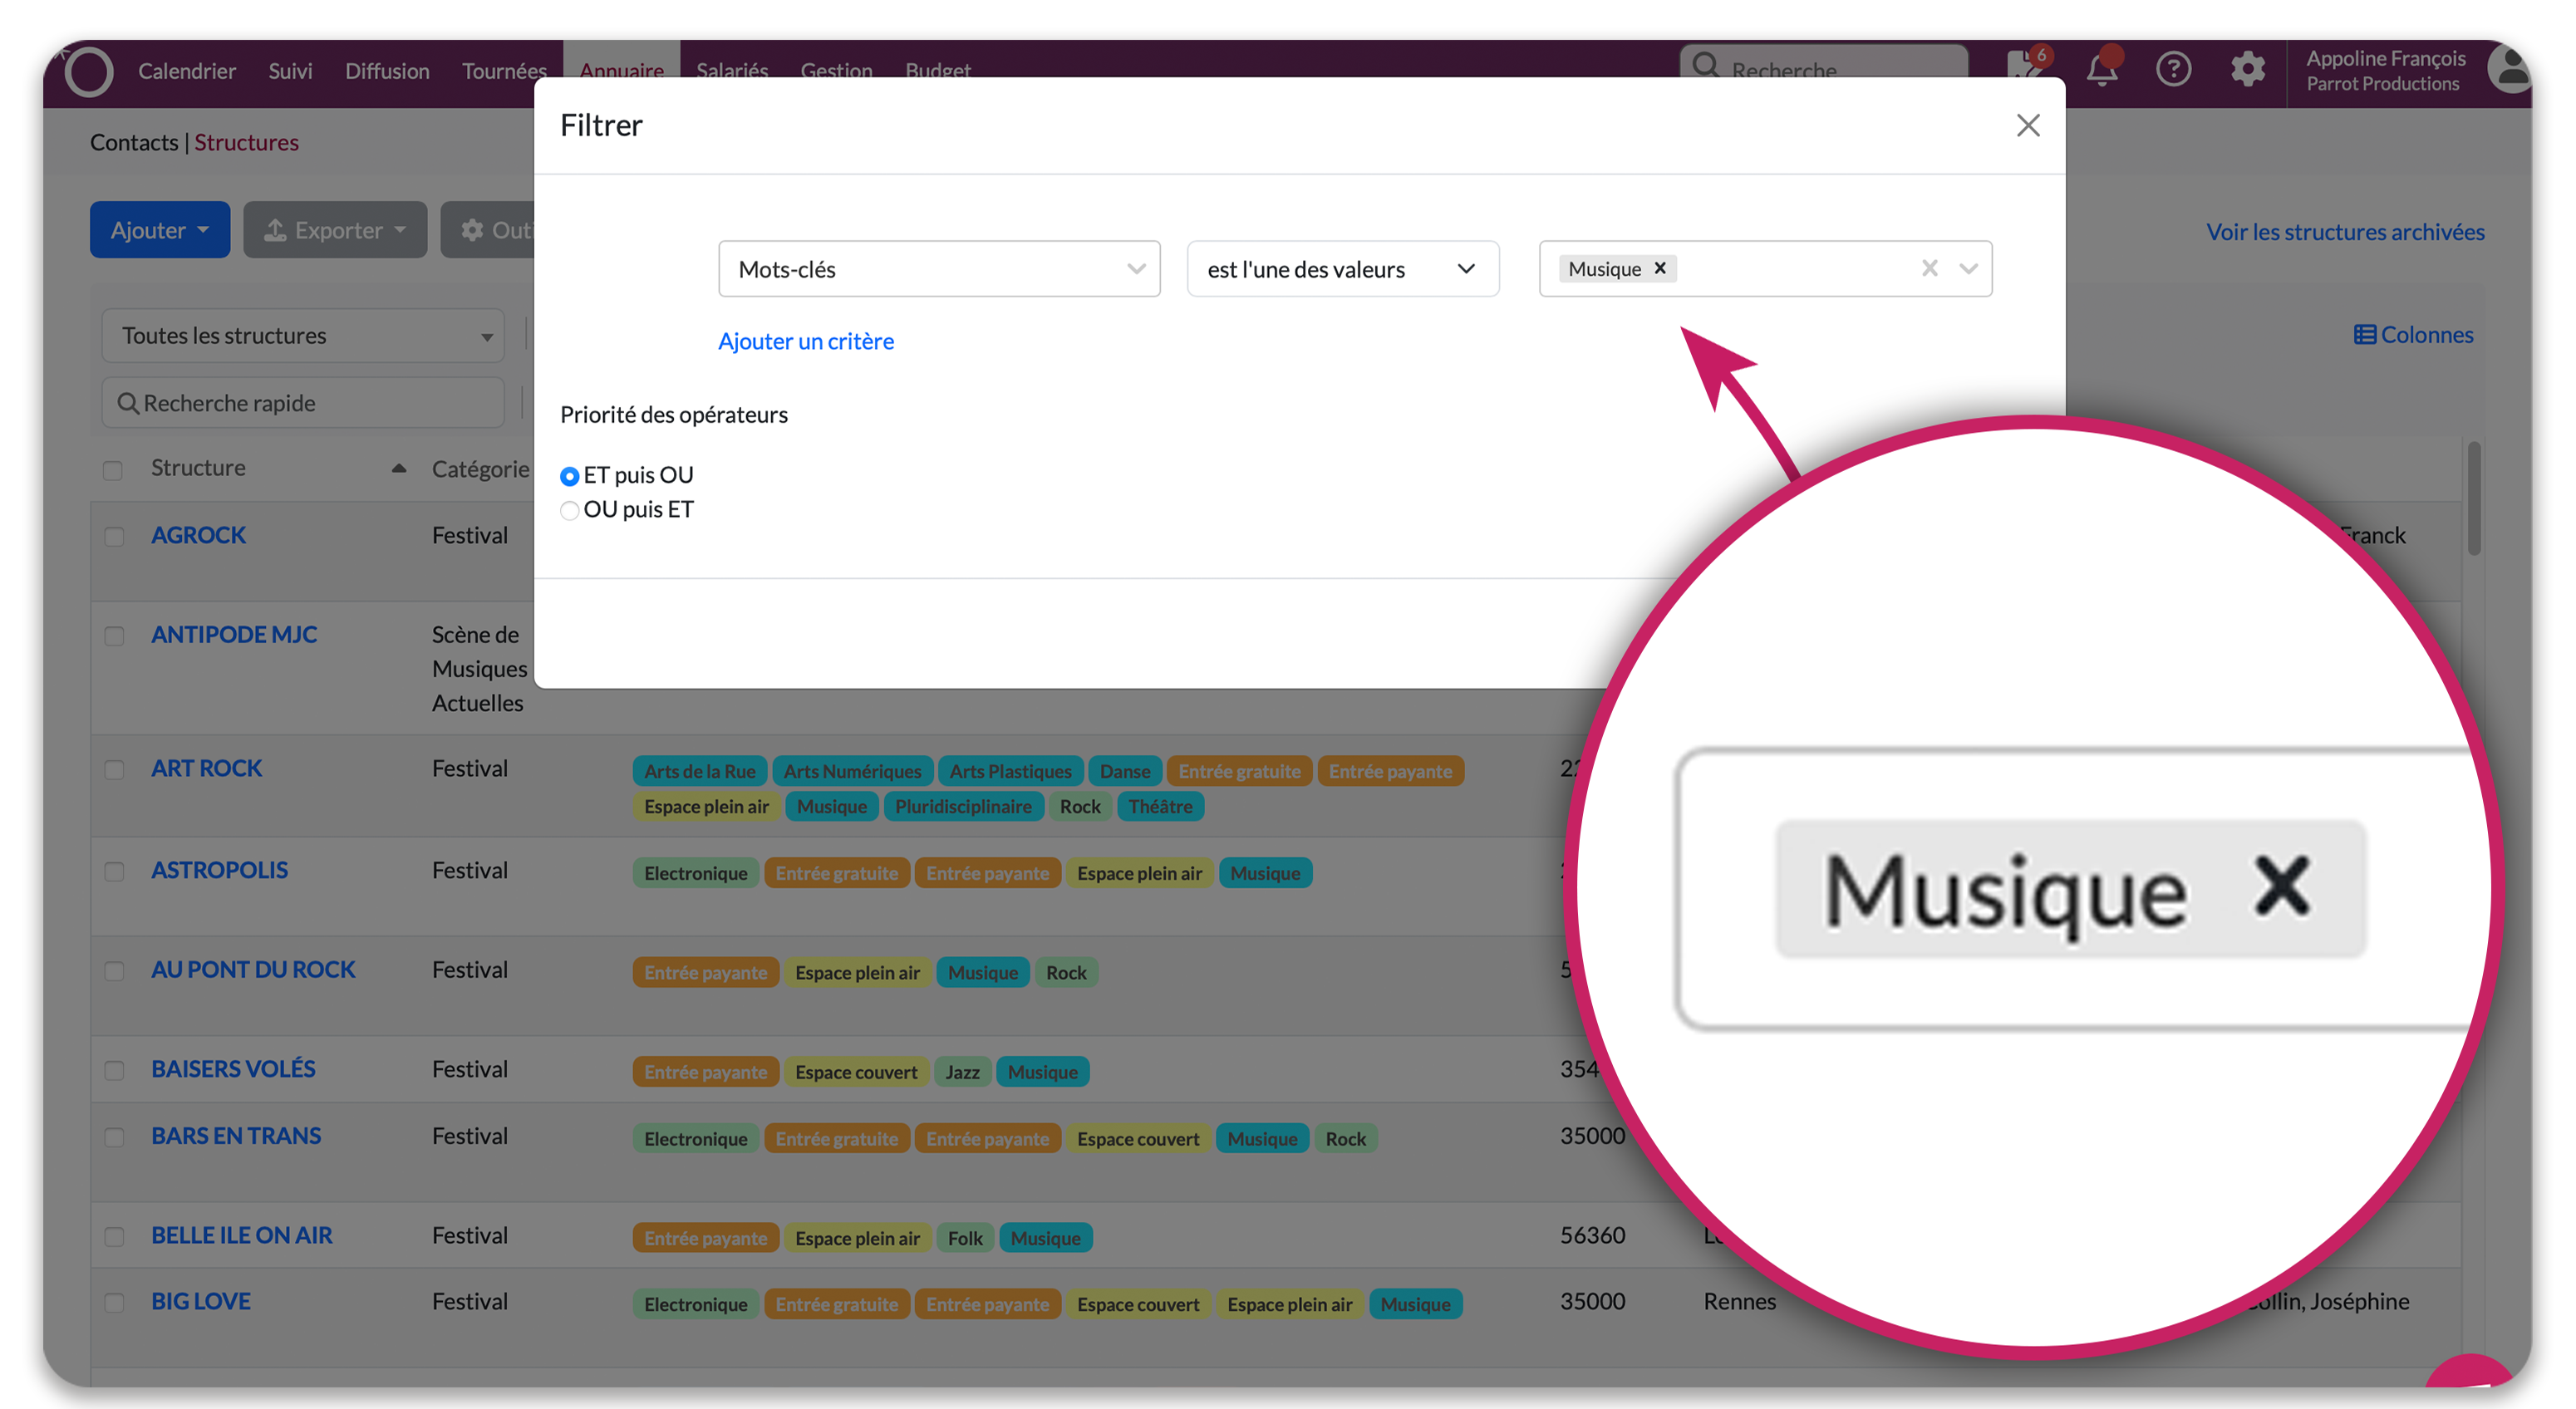Screen dimensions: 2576x1409
Task: Click the Annuaire navigation menu item
Action: click(622, 71)
